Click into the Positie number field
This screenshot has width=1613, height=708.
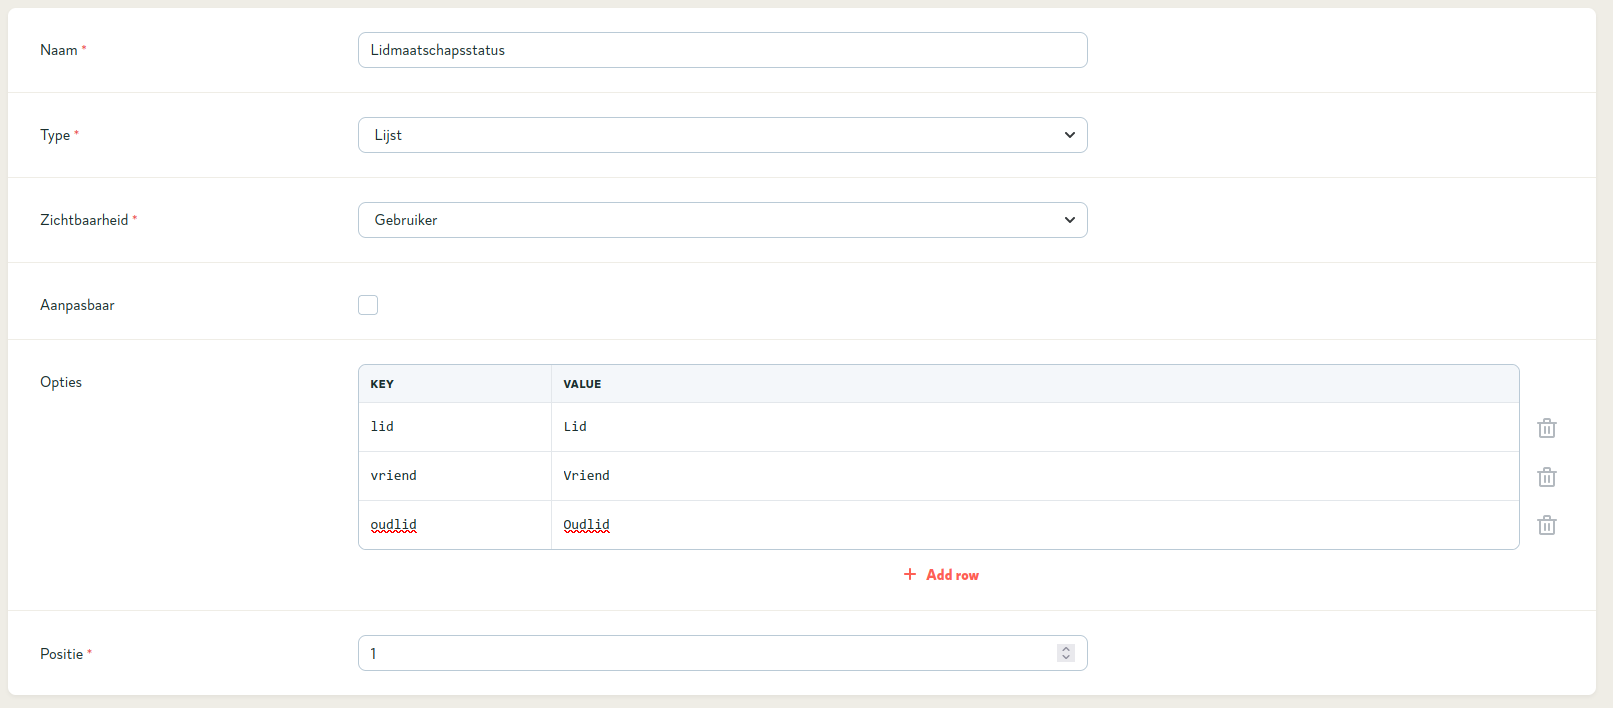pos(700,653)
